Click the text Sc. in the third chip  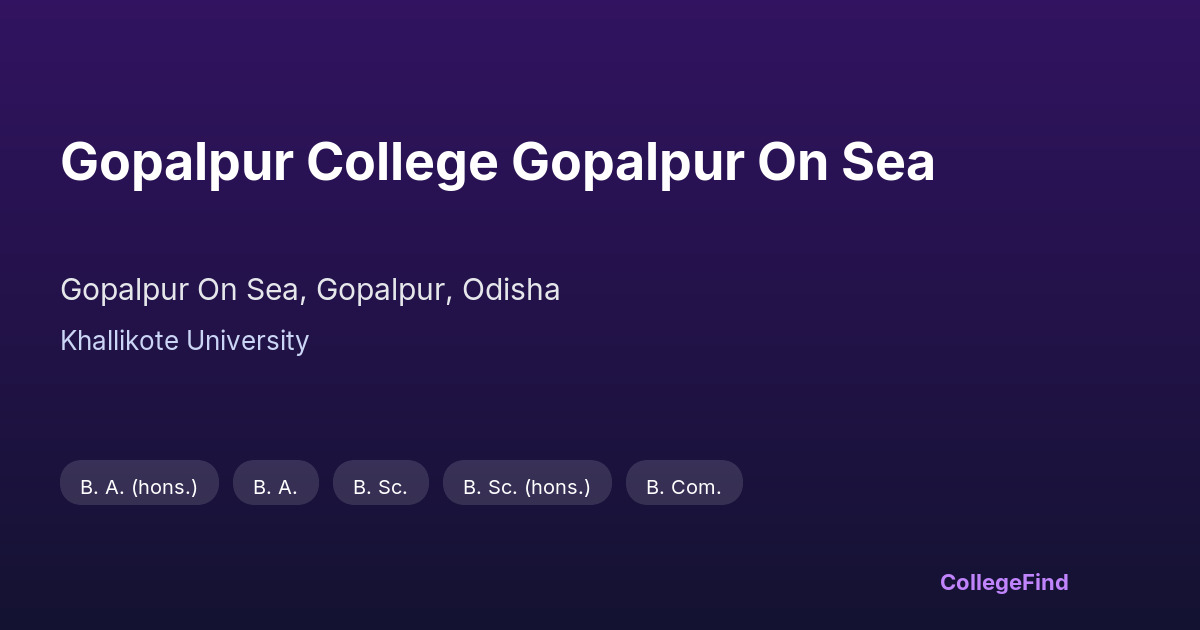tap(393, 487)
